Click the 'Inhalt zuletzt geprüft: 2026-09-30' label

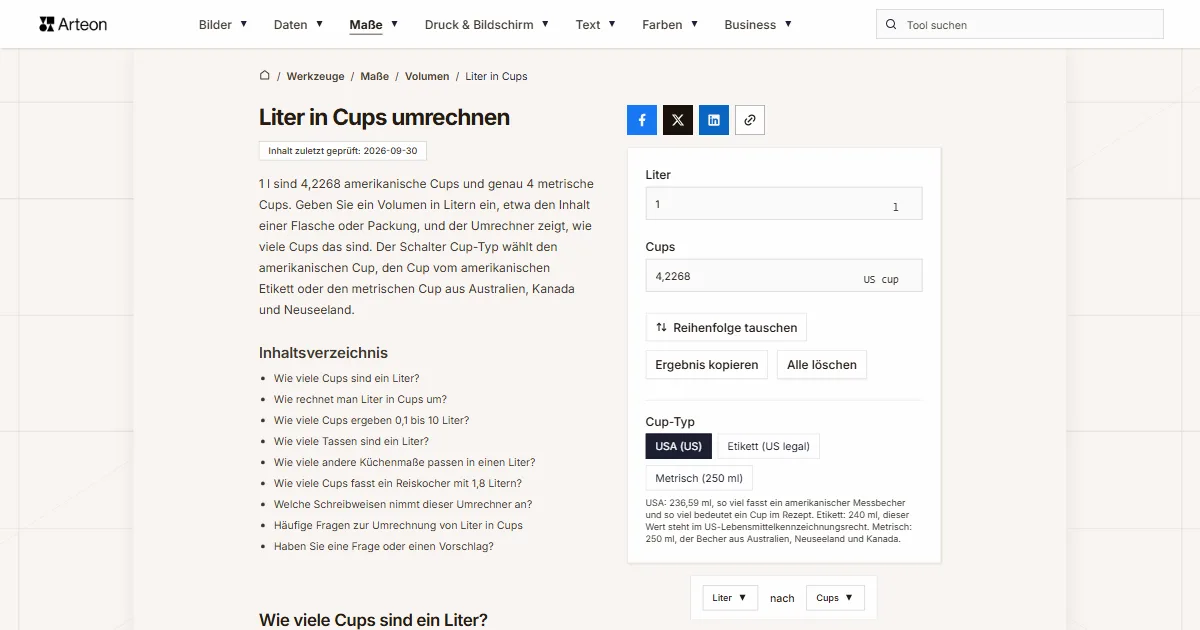click(343, 151)
